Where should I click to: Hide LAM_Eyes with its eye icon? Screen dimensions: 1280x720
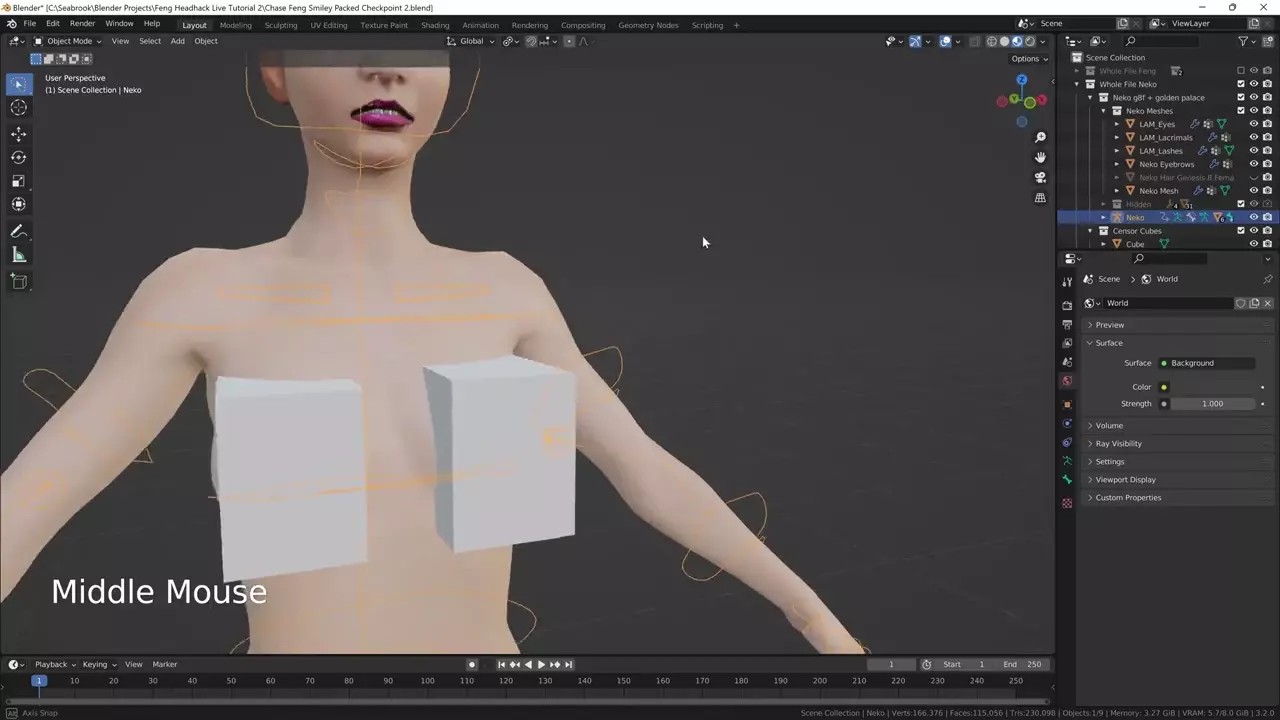tap(1253, 124)
